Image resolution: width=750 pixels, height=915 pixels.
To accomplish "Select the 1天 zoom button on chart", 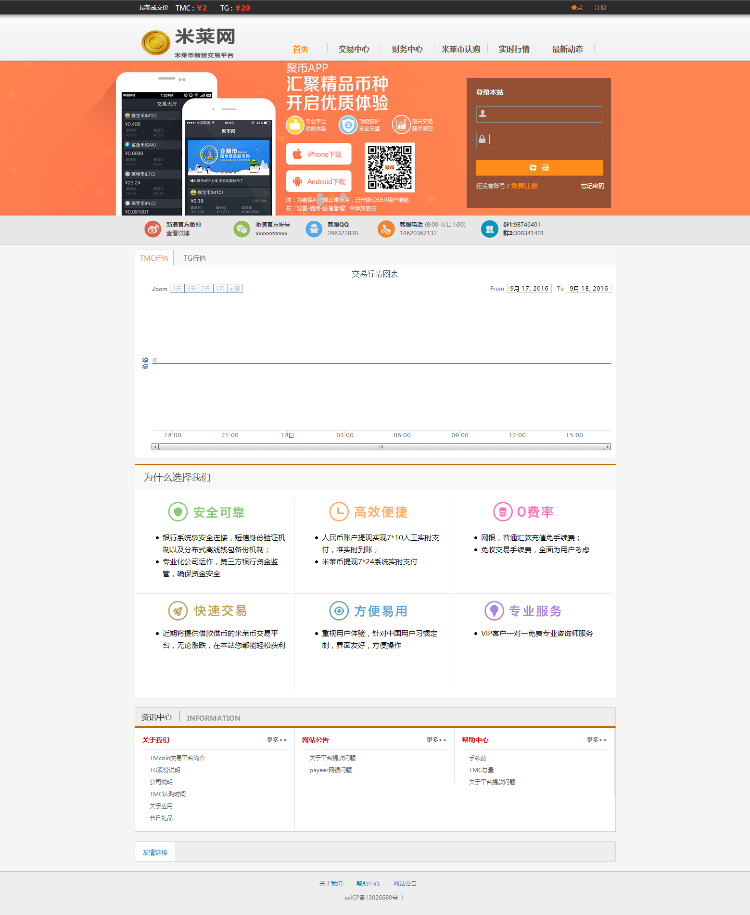I will (x=177, y=288).
